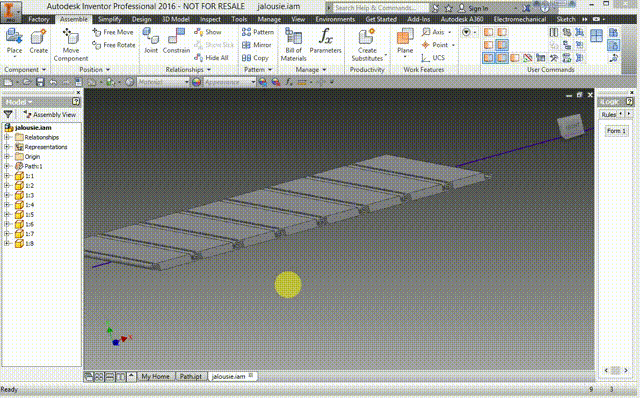640x398 pixels.
Task: Create a work Point
Action: [437, 45]
